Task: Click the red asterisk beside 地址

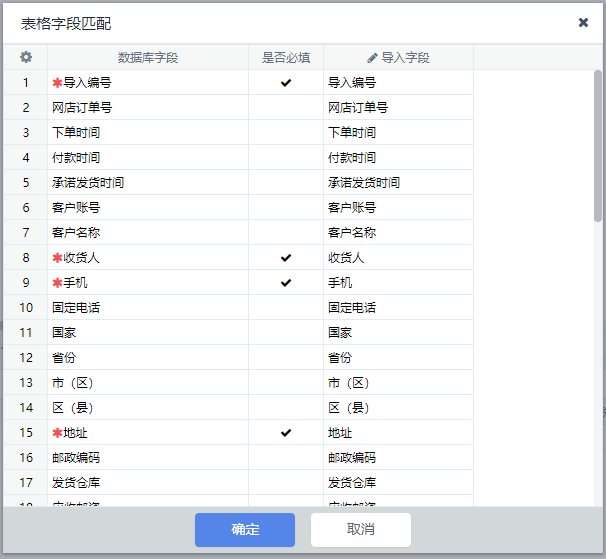Action: click(x=57, y=433)
